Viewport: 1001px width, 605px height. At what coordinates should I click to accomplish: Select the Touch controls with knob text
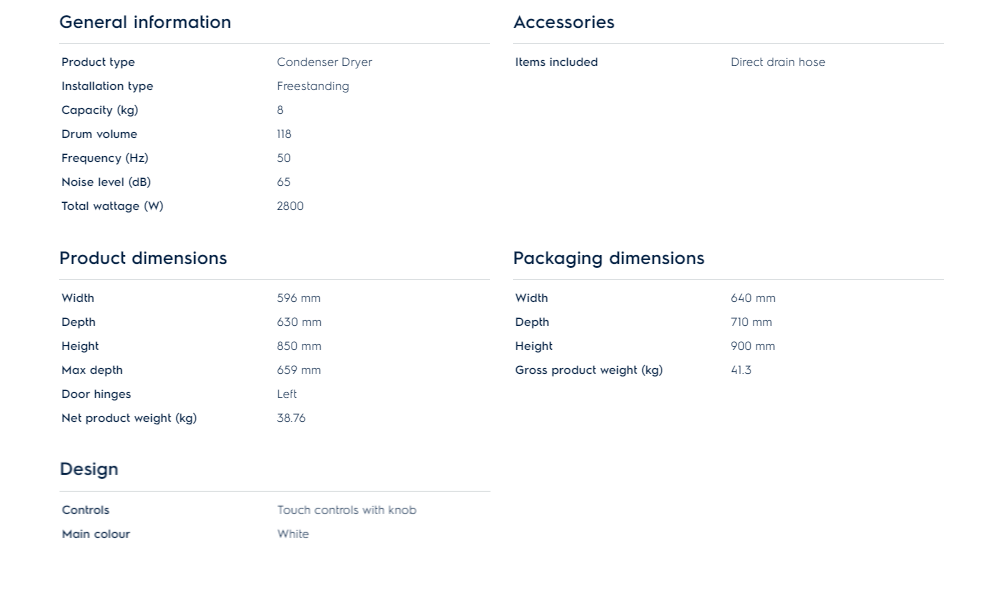click(x=347, y=510)
